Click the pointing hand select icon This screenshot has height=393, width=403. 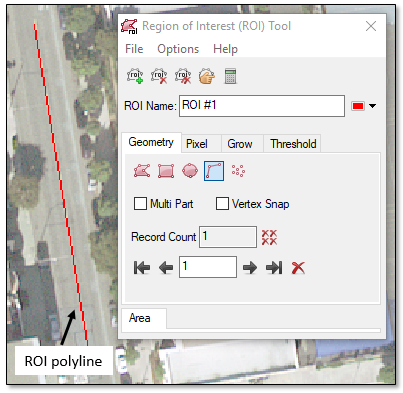coord(207,76)
